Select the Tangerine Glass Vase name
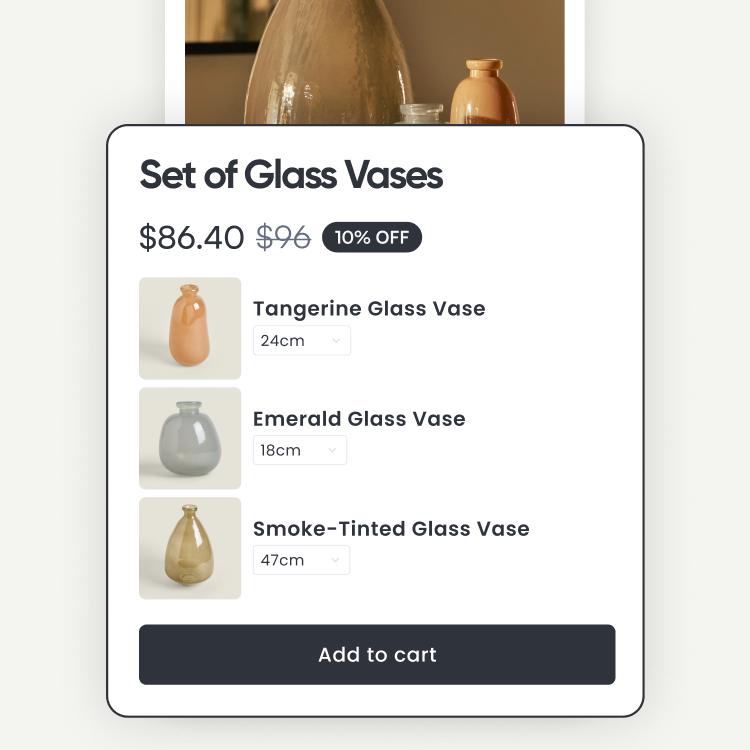The height and width of the screenshot is (750, 750). [x=369, y=308]
